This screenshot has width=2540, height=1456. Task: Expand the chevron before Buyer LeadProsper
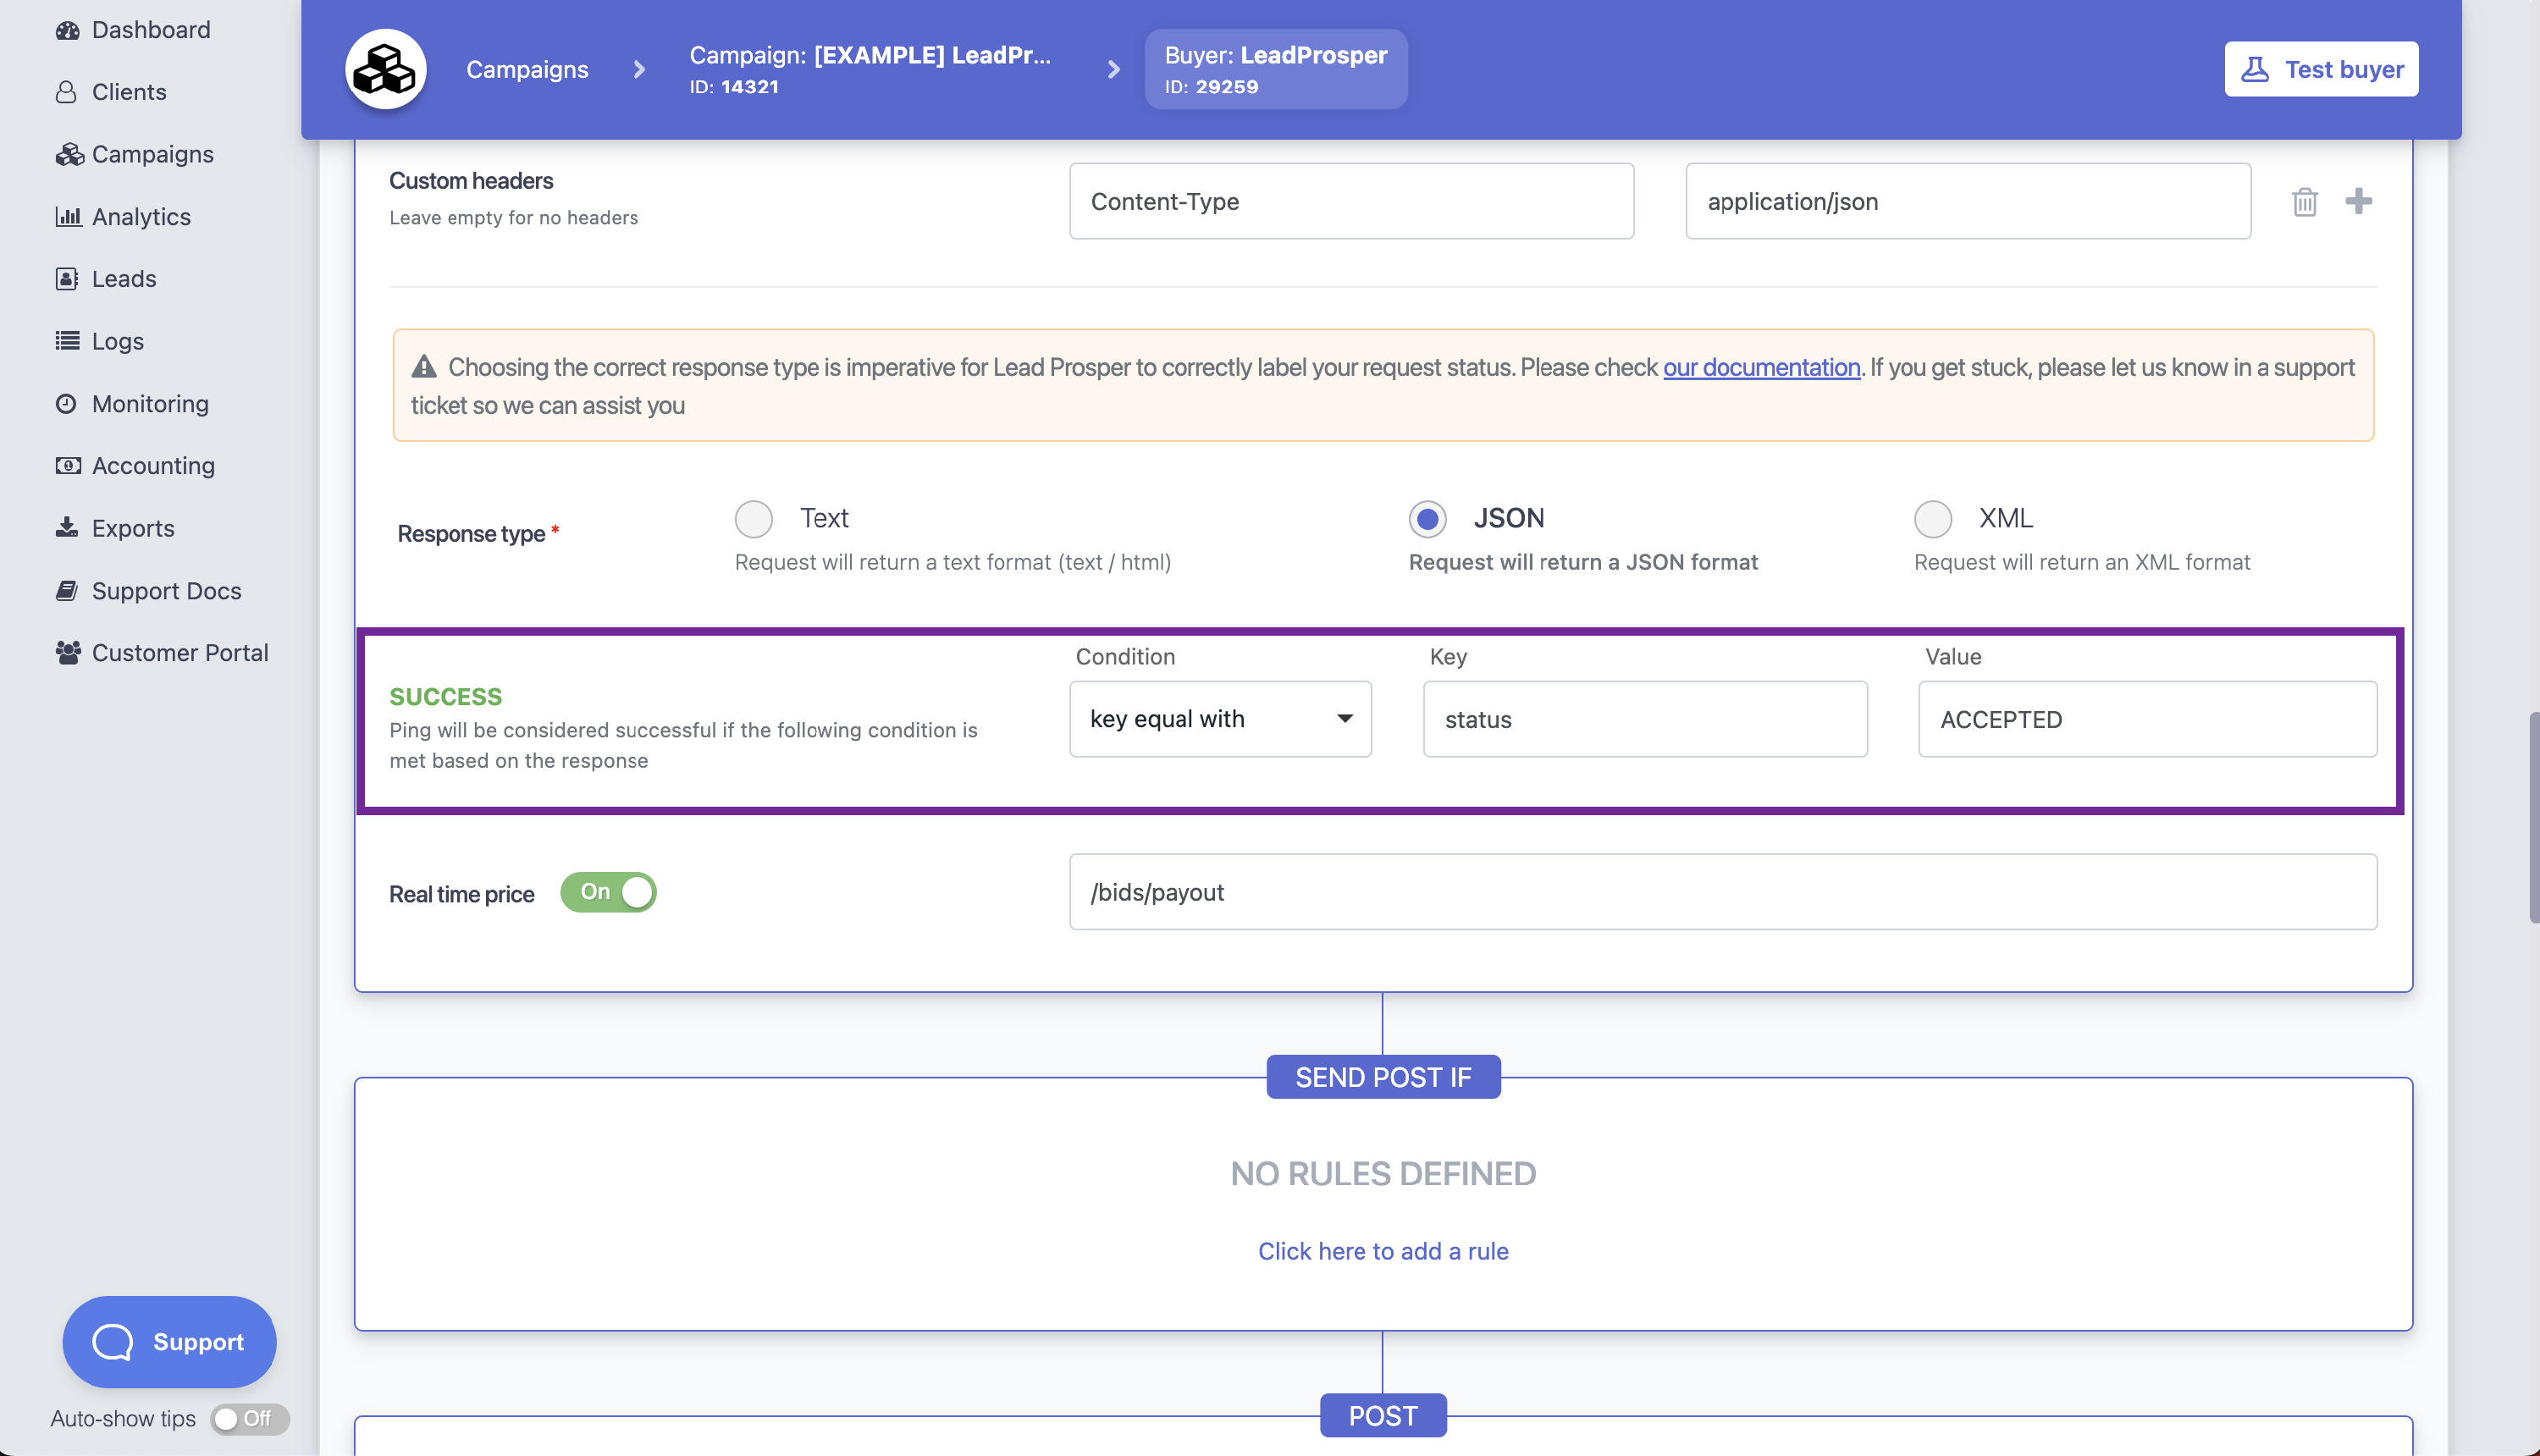[x=1113, y=69]
